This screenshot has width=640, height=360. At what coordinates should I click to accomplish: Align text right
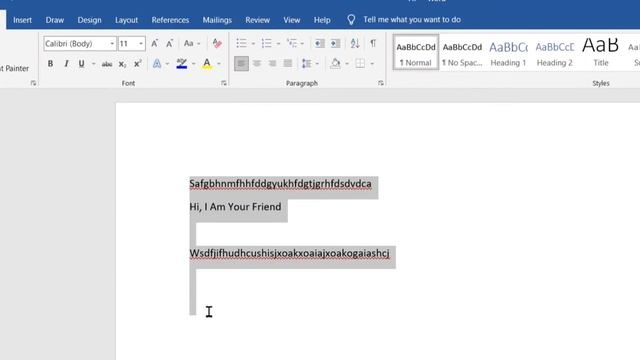point(272,64)
